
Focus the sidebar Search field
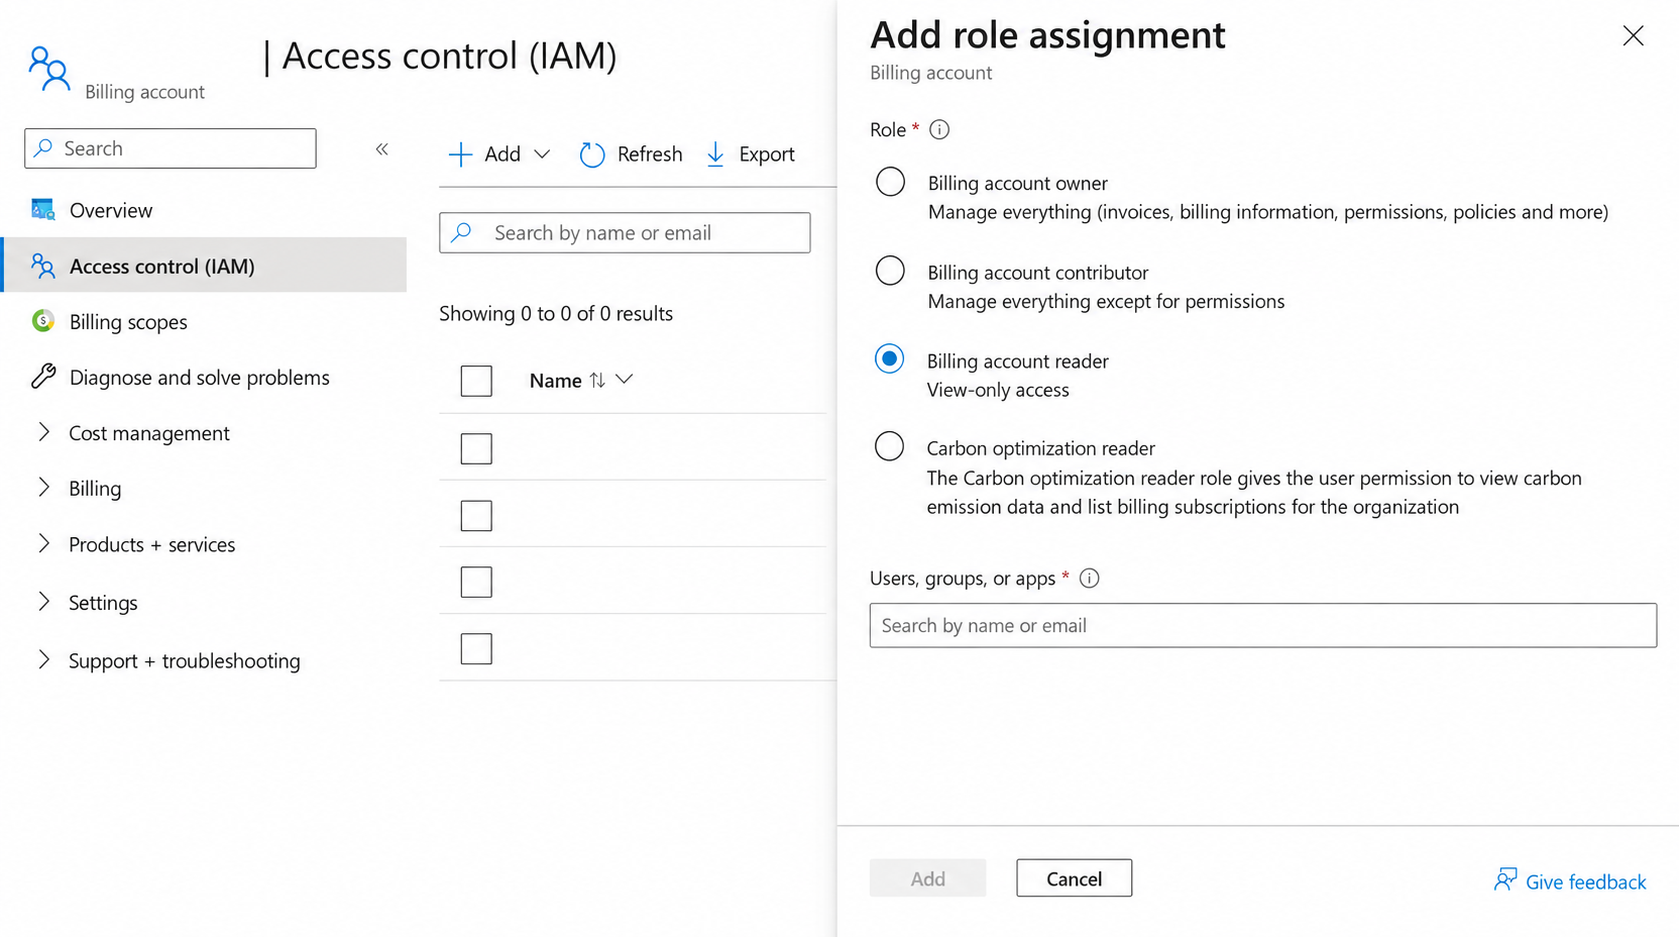(x=170, y=148)
